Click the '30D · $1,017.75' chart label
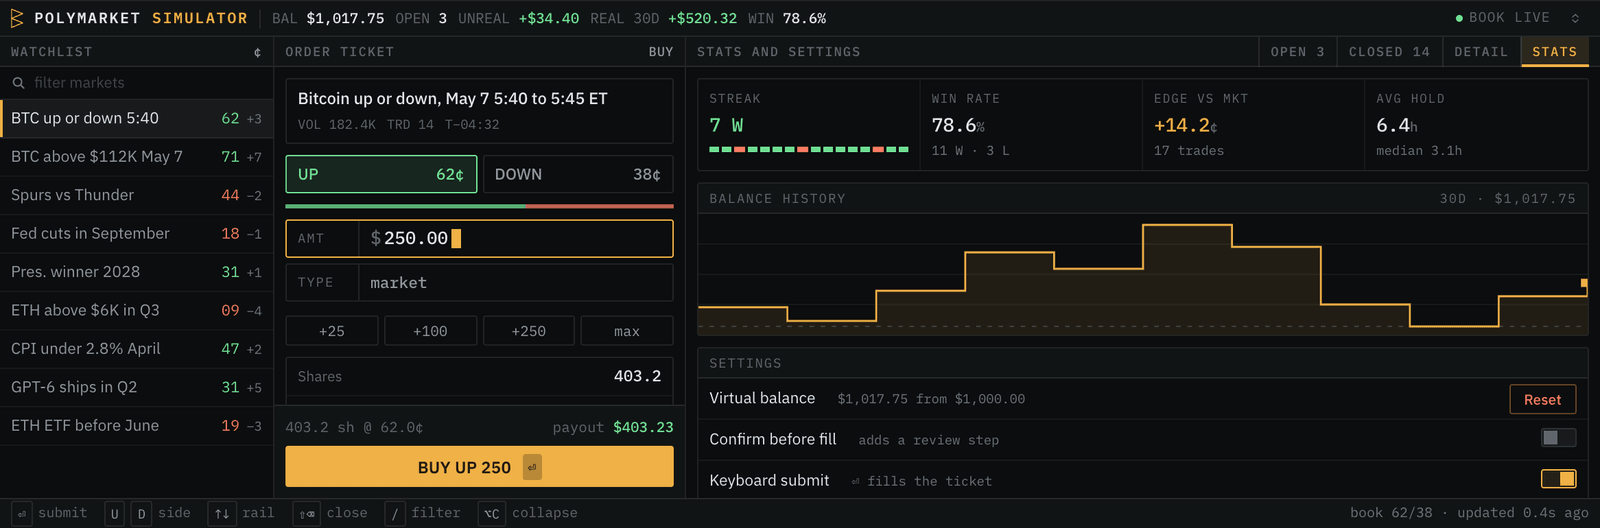1600x528 pixels. point(1507,199)
